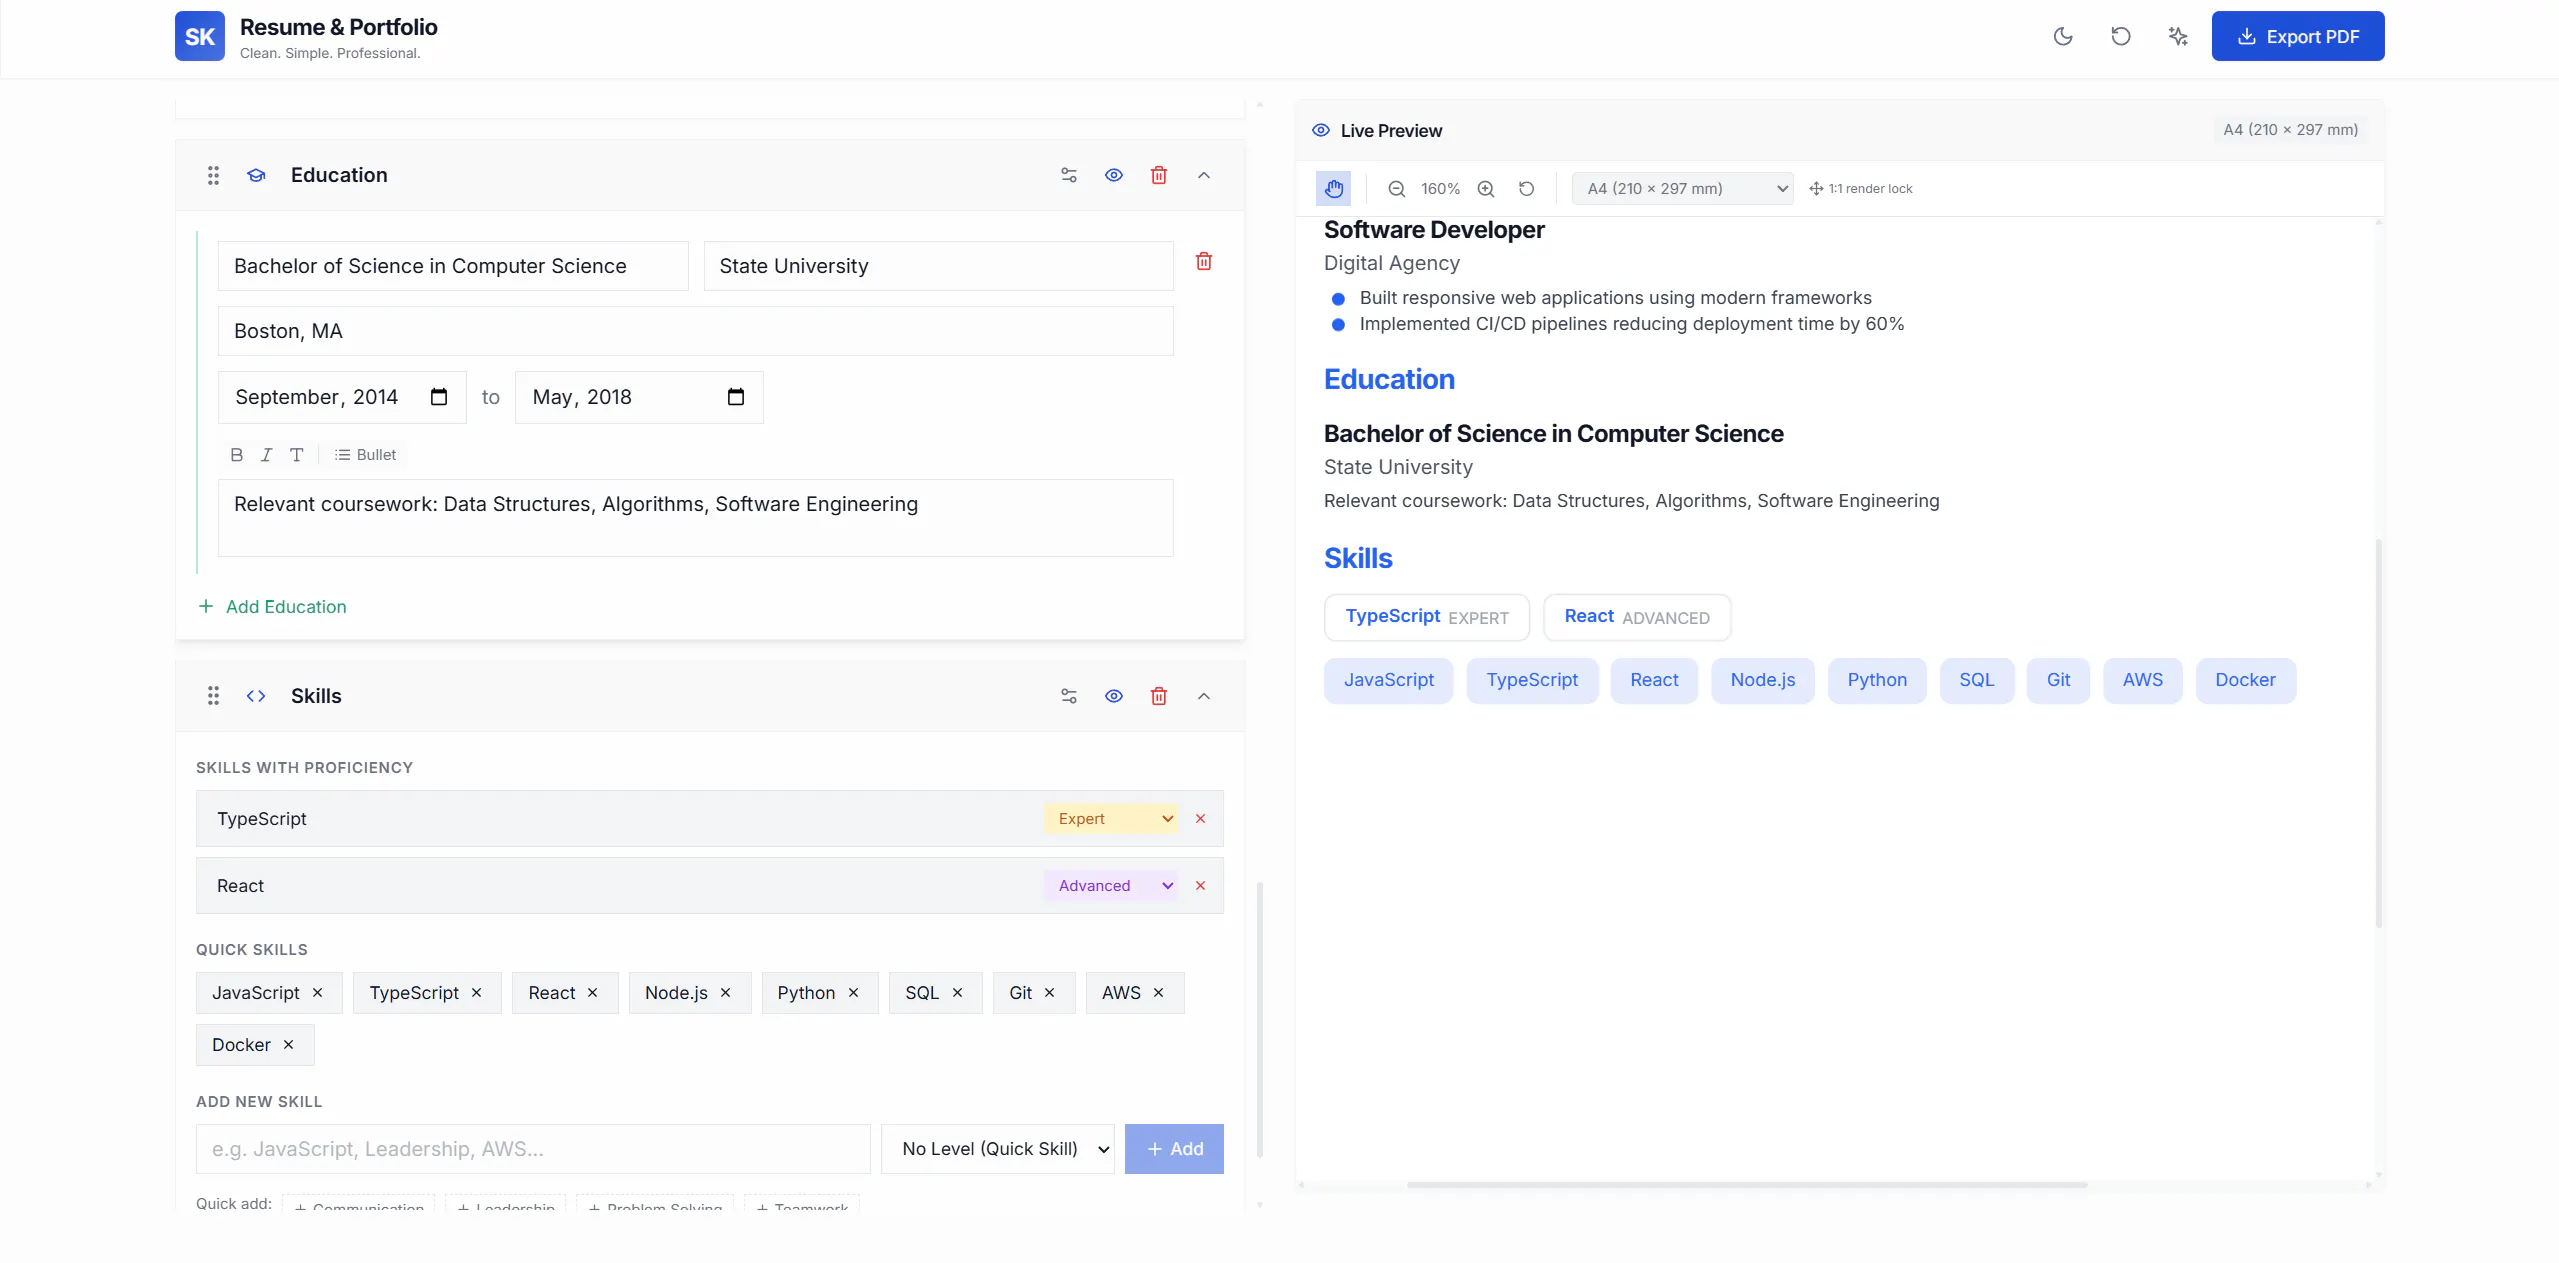The image size is (2559, 1263).
Task: Click the text size T icon
Action: click(x=296, y=455)
